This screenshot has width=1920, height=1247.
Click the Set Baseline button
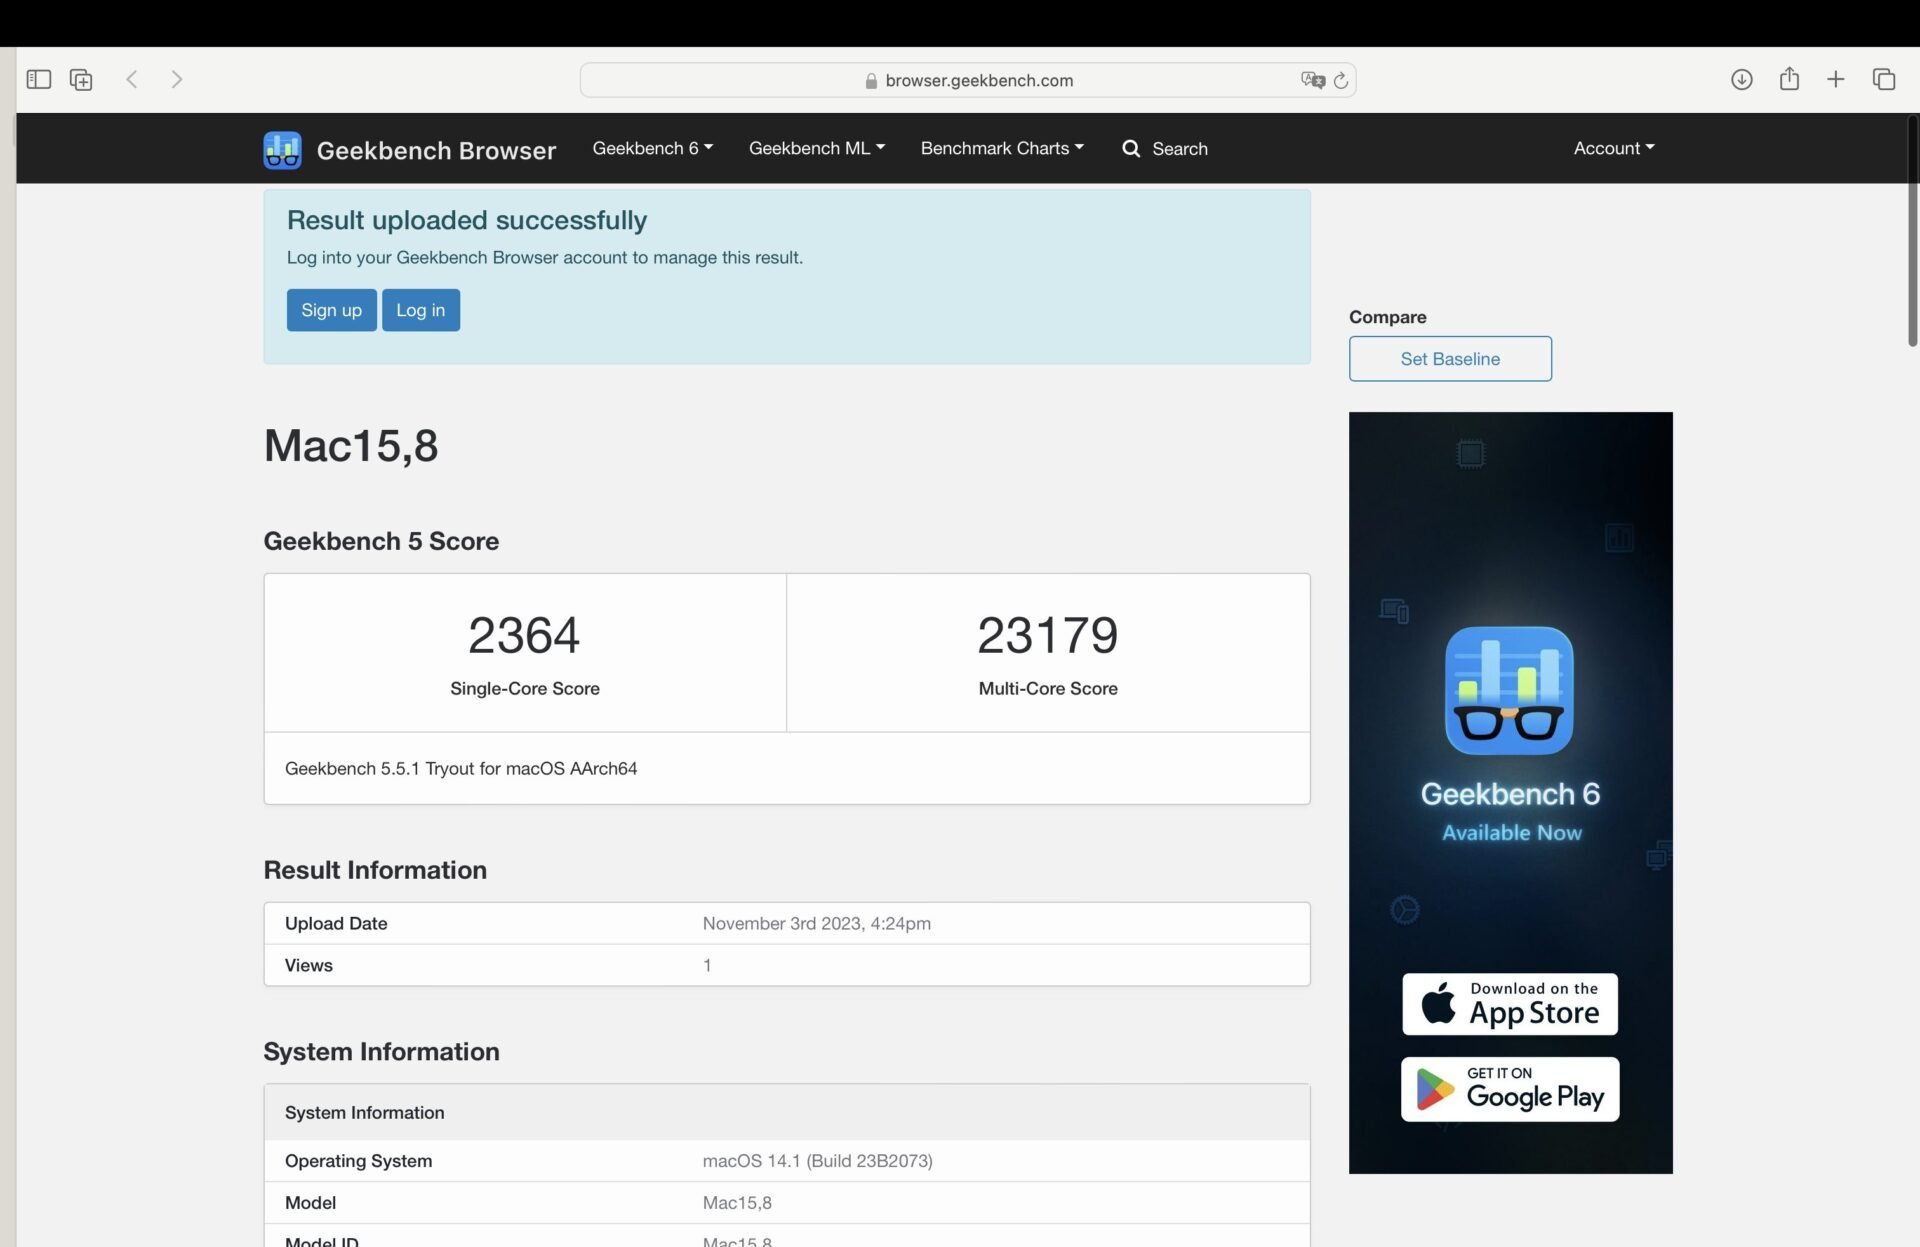[x=1450, y=358]
